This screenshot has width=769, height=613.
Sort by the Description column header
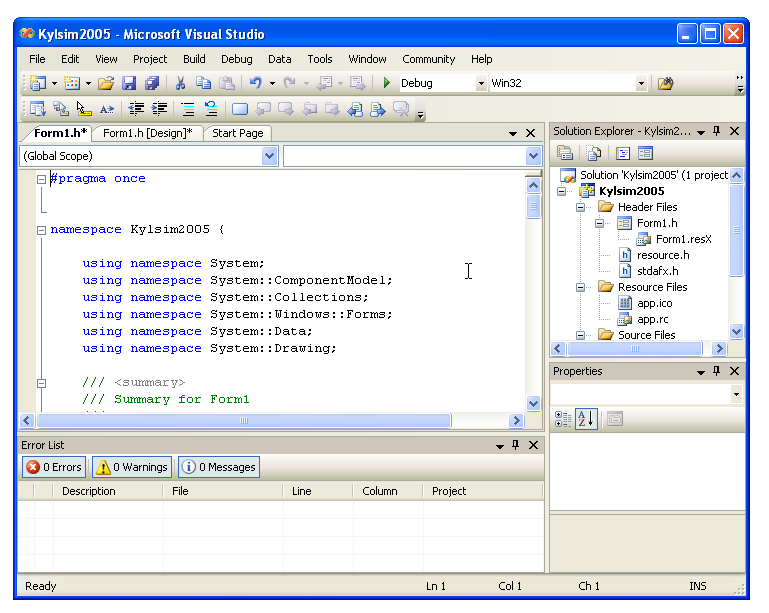pos(107,491)
